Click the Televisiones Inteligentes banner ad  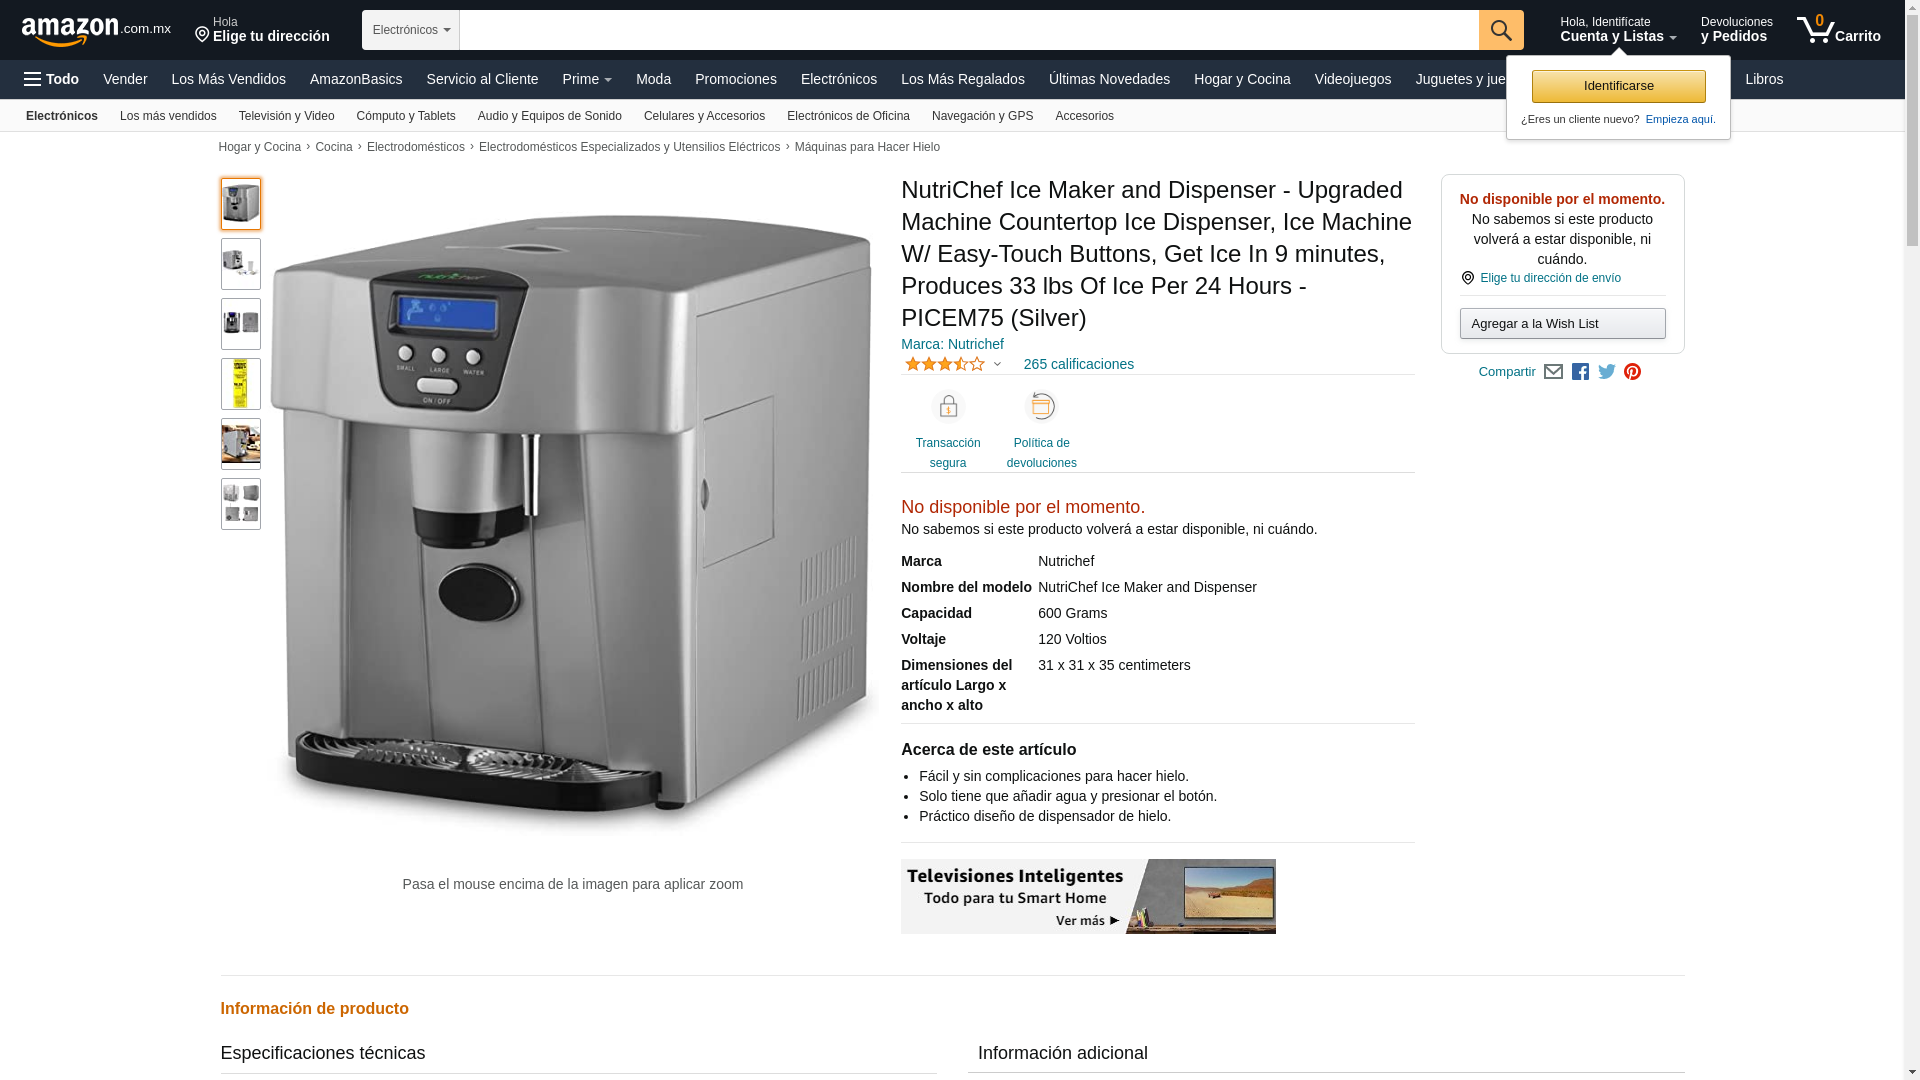click(1088, 896)
